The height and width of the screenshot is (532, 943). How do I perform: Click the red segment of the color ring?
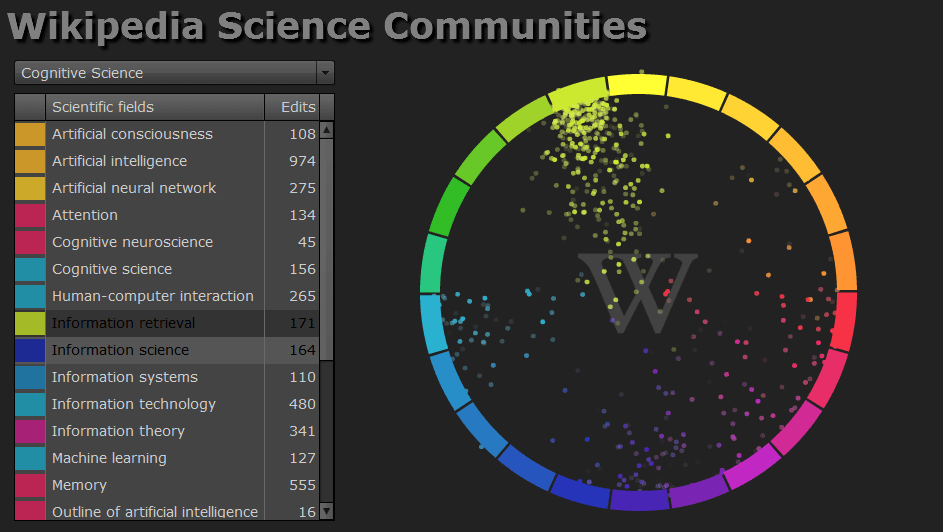click(x=845, y=321)
